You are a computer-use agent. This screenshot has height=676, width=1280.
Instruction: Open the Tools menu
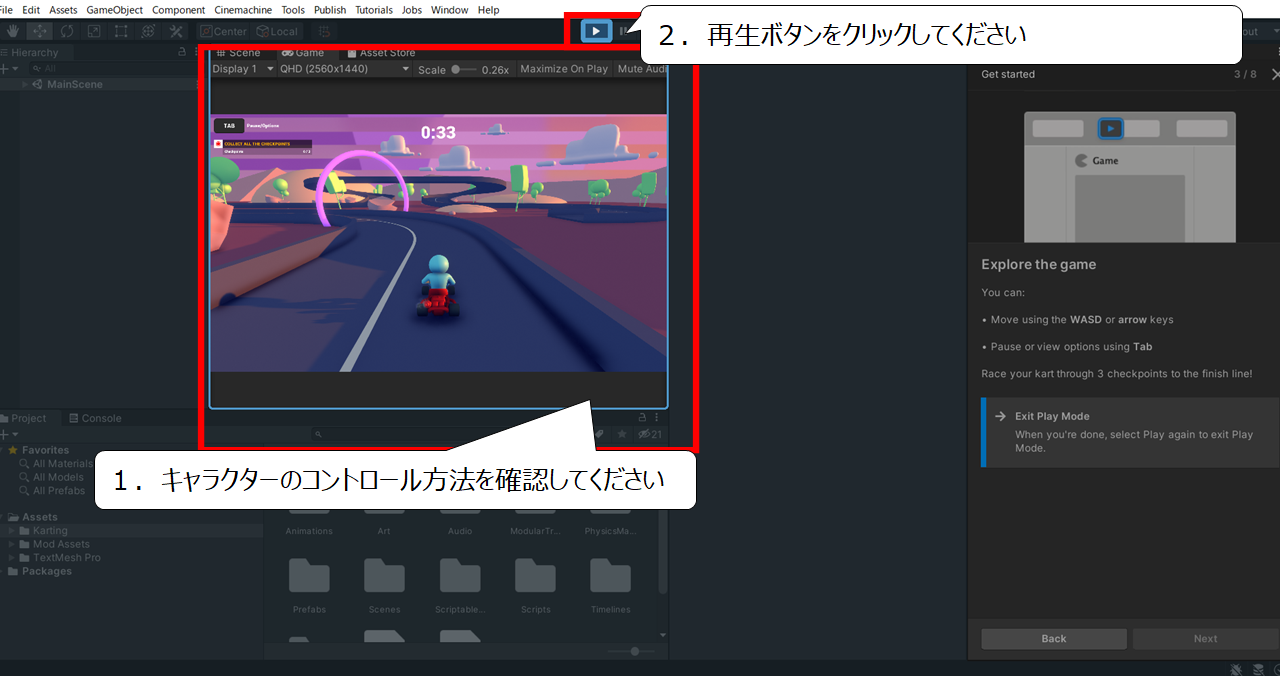(x=293, y=10)
